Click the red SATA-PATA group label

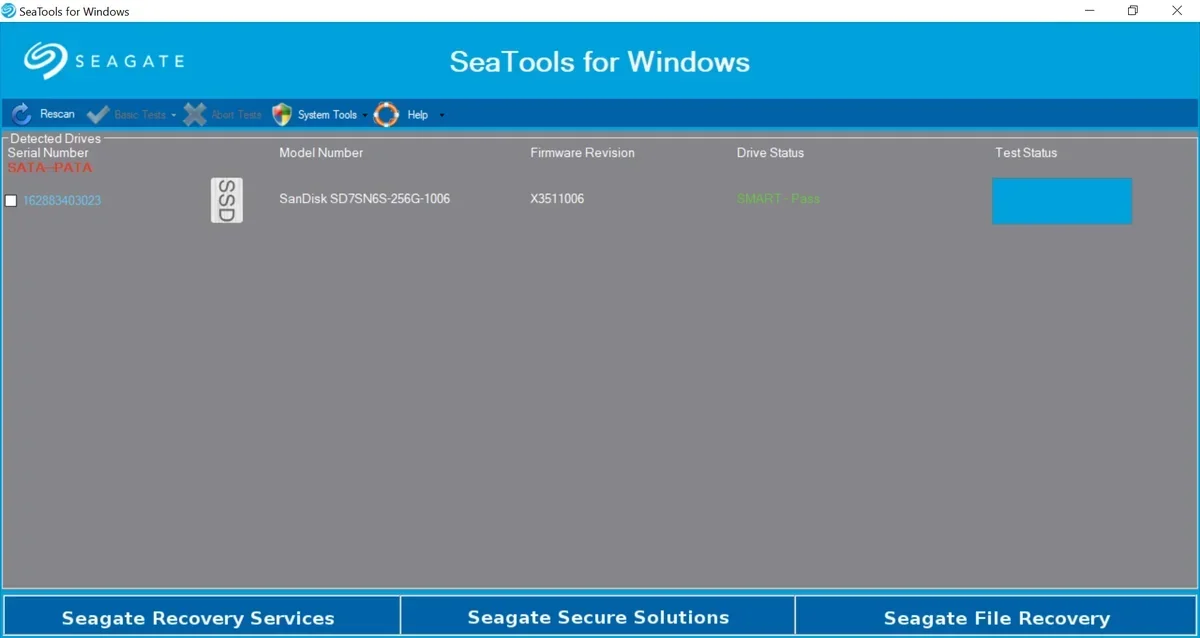tap(50, 167)
